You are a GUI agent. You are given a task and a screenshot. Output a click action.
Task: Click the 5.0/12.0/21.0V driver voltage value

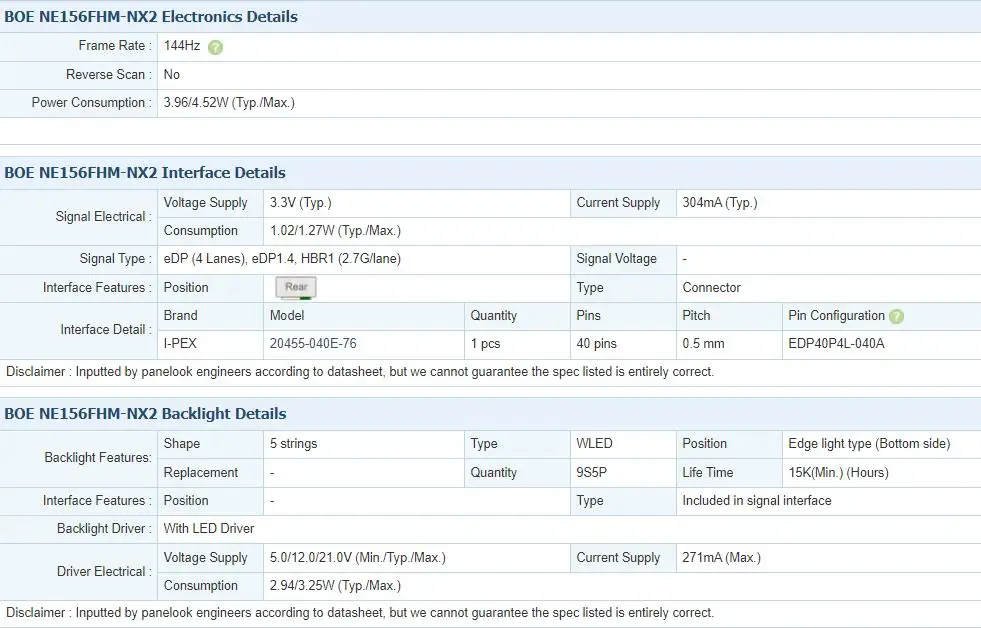point(357,557)
